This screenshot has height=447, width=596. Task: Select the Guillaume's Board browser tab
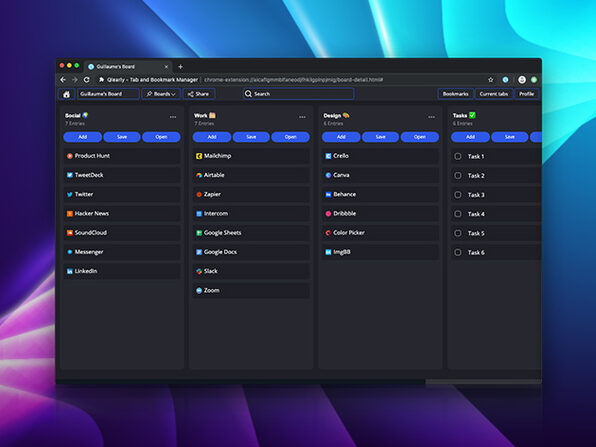[x=128, y=67]
